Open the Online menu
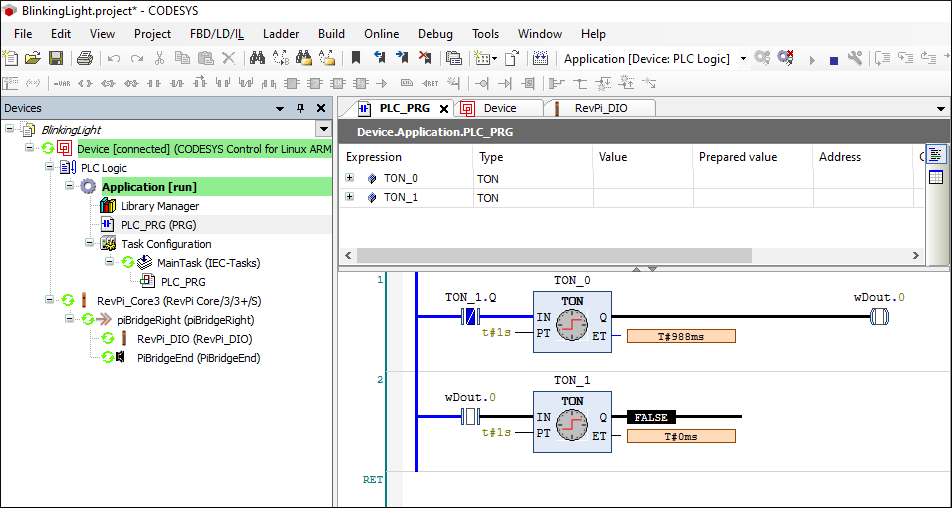This screenshot has width=952, height=508. coord(381,34)
